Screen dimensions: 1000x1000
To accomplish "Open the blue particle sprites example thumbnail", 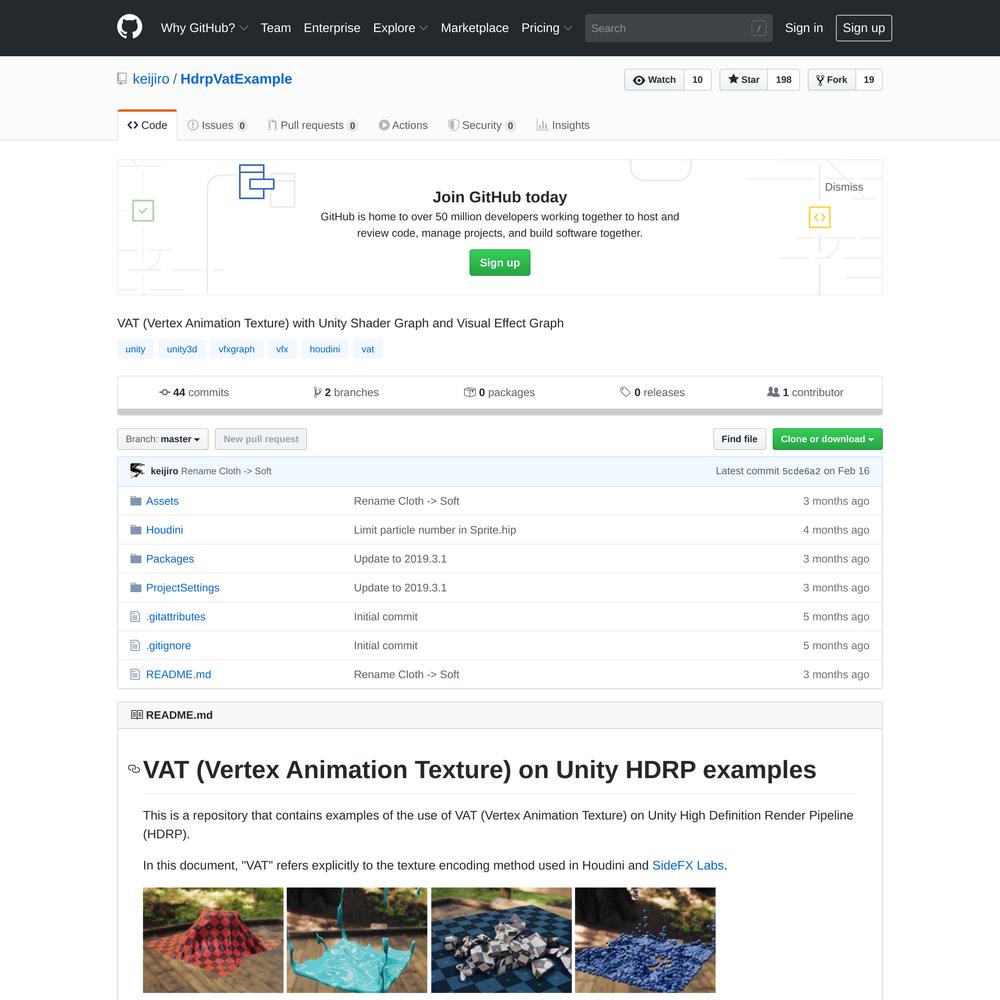I will click(x=645, y=940).
